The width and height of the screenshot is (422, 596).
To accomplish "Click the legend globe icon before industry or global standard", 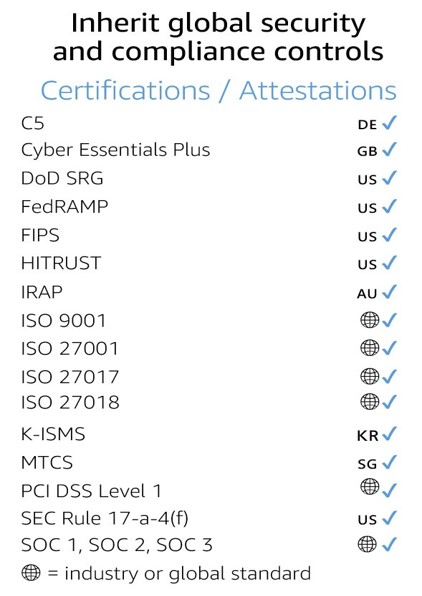I will [31, 572].
